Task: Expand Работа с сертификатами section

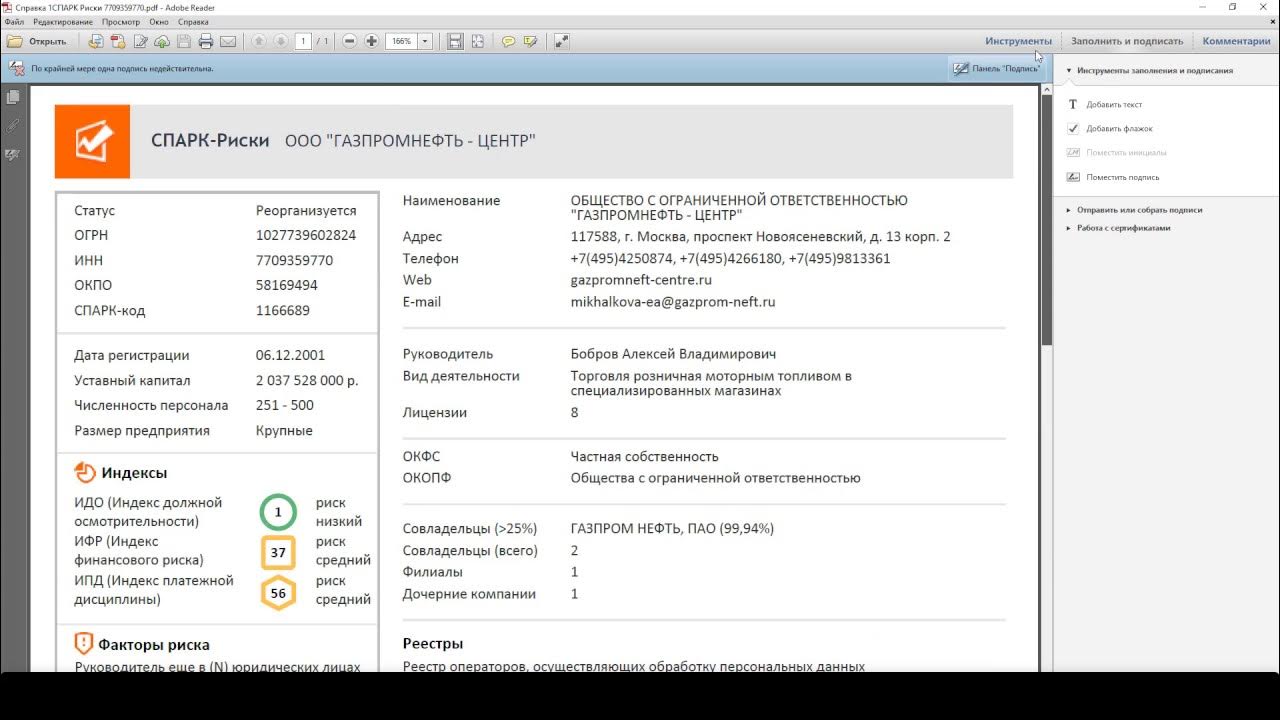Action: (1069, 228)
